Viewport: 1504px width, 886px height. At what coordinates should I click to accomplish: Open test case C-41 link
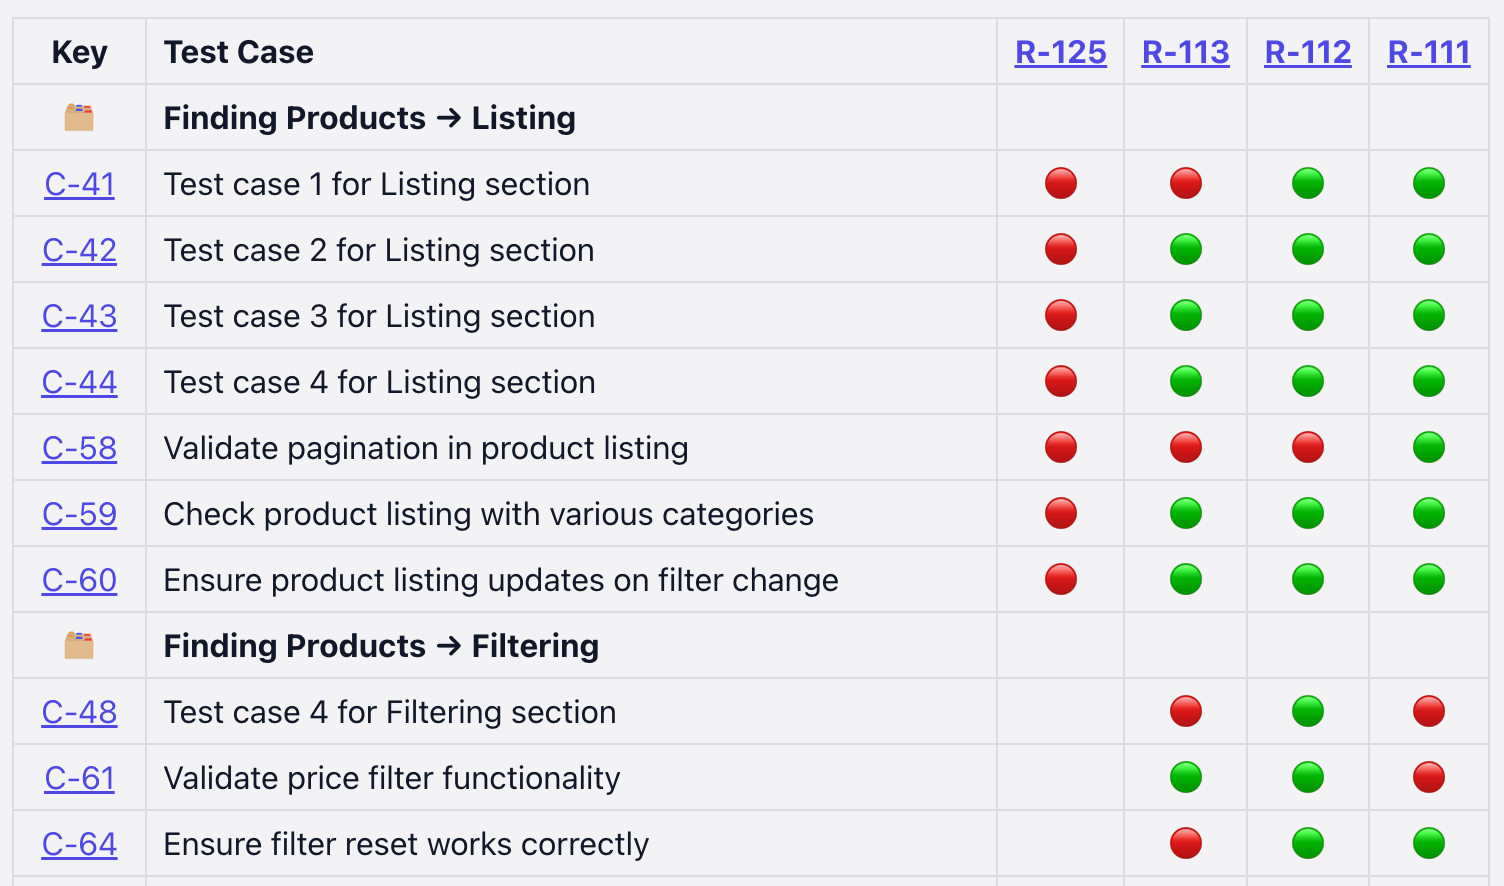80,184
